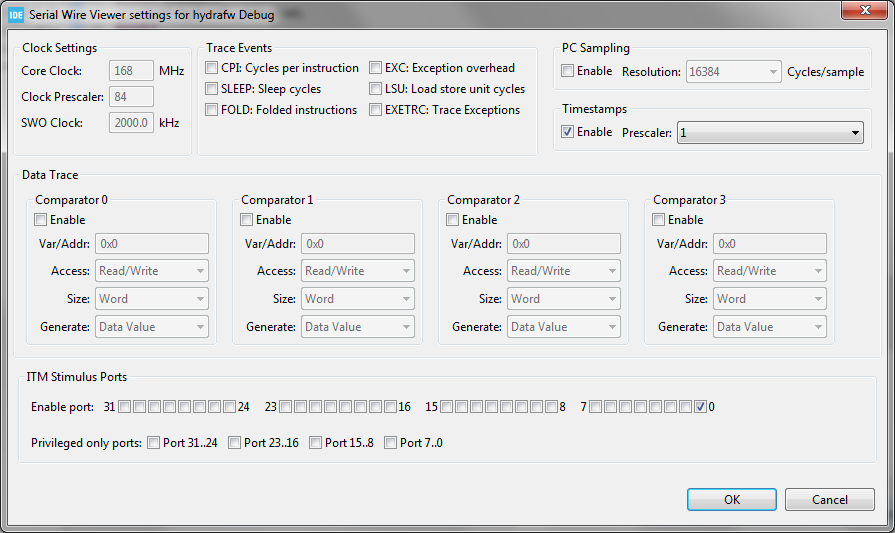Screen dimensions: 895x533
Task: Enable Comparator 3 checkbox
Action: coord(659,220)
